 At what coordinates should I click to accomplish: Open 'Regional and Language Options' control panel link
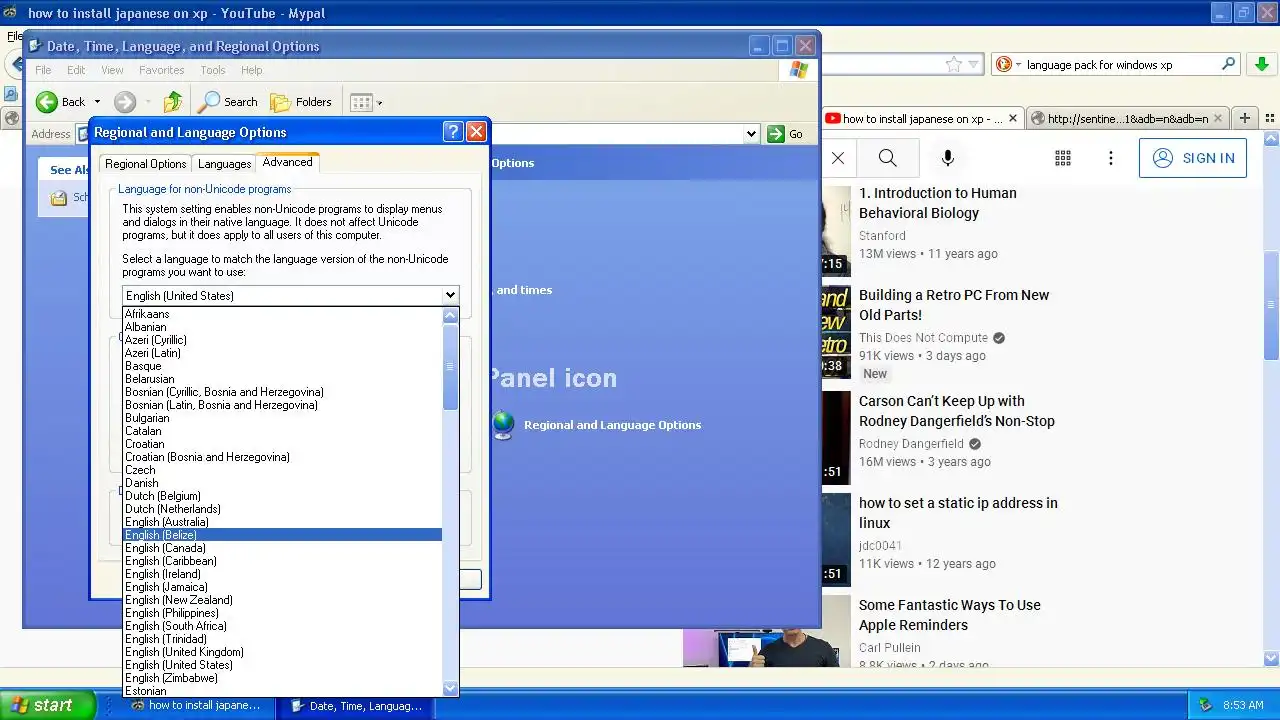tap(612, 425)
